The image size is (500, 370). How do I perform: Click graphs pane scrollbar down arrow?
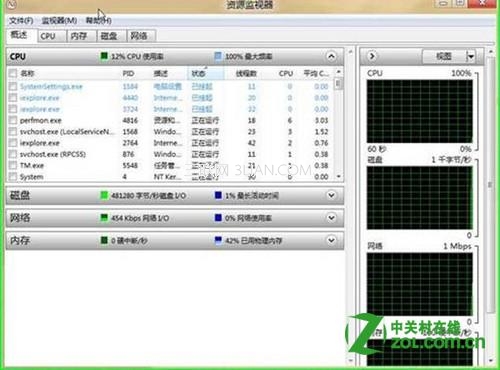(x=490, y=360)
